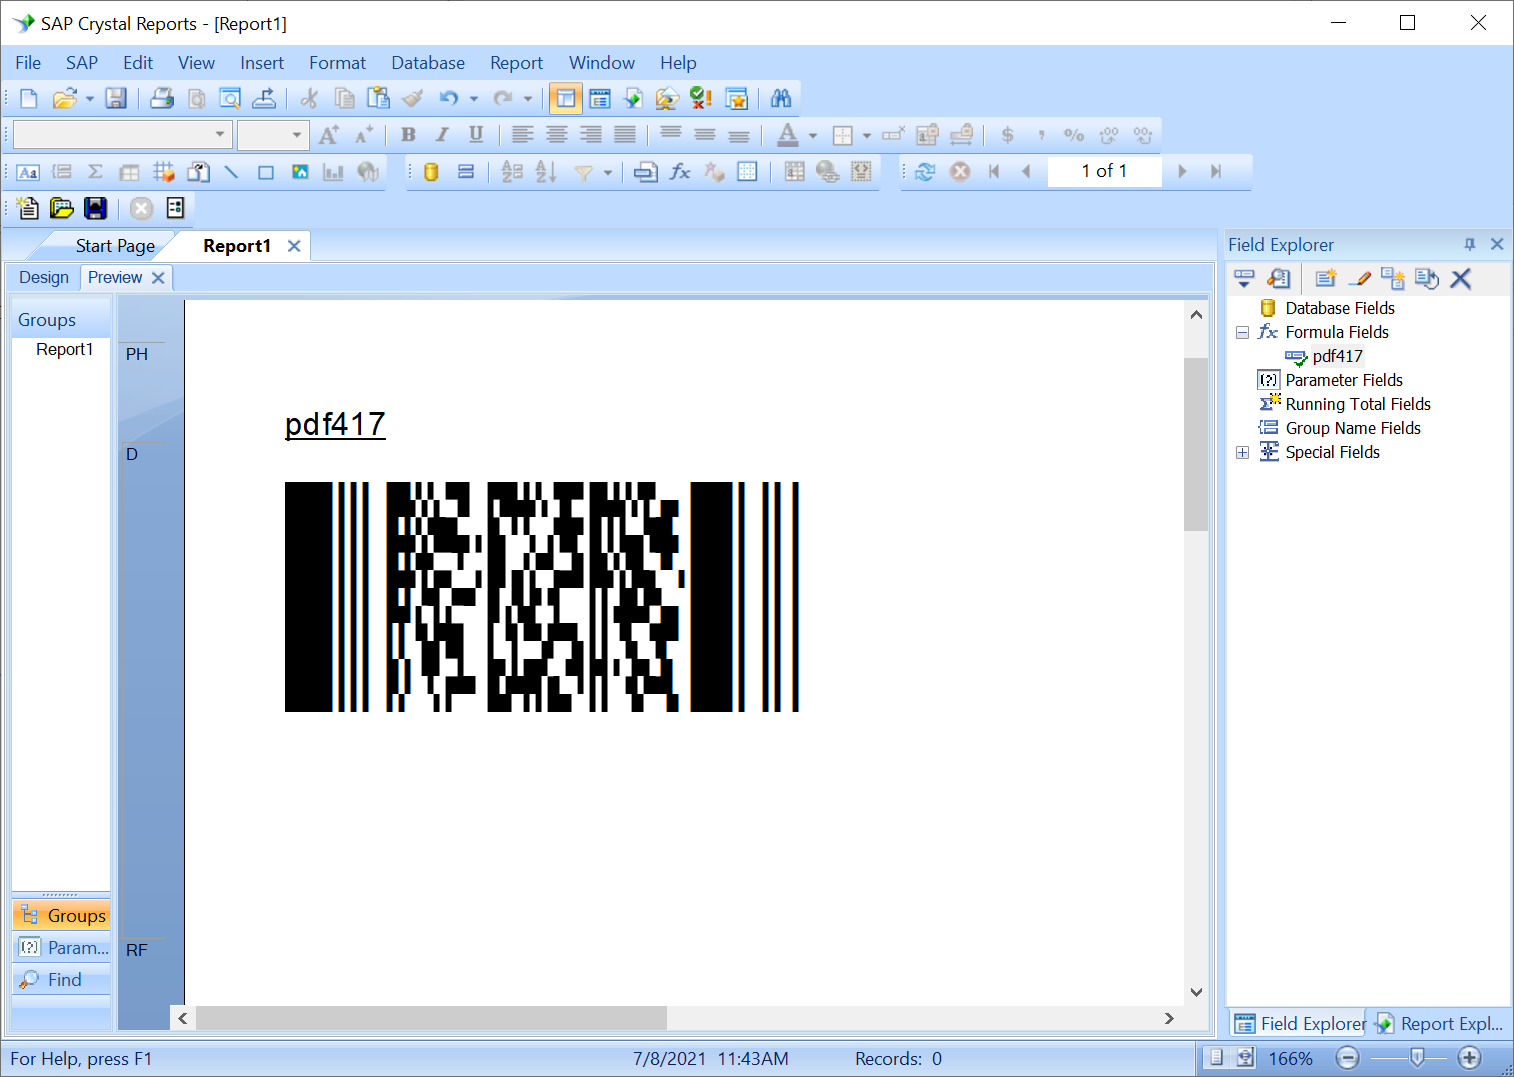
Task: Open the dropdown arrow beside the Open folder
Action: (90, 98)
